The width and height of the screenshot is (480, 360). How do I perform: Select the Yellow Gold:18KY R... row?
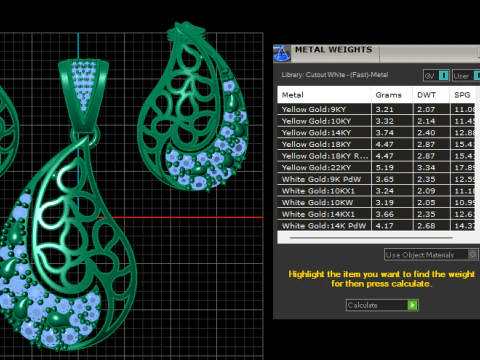(376, 156)
